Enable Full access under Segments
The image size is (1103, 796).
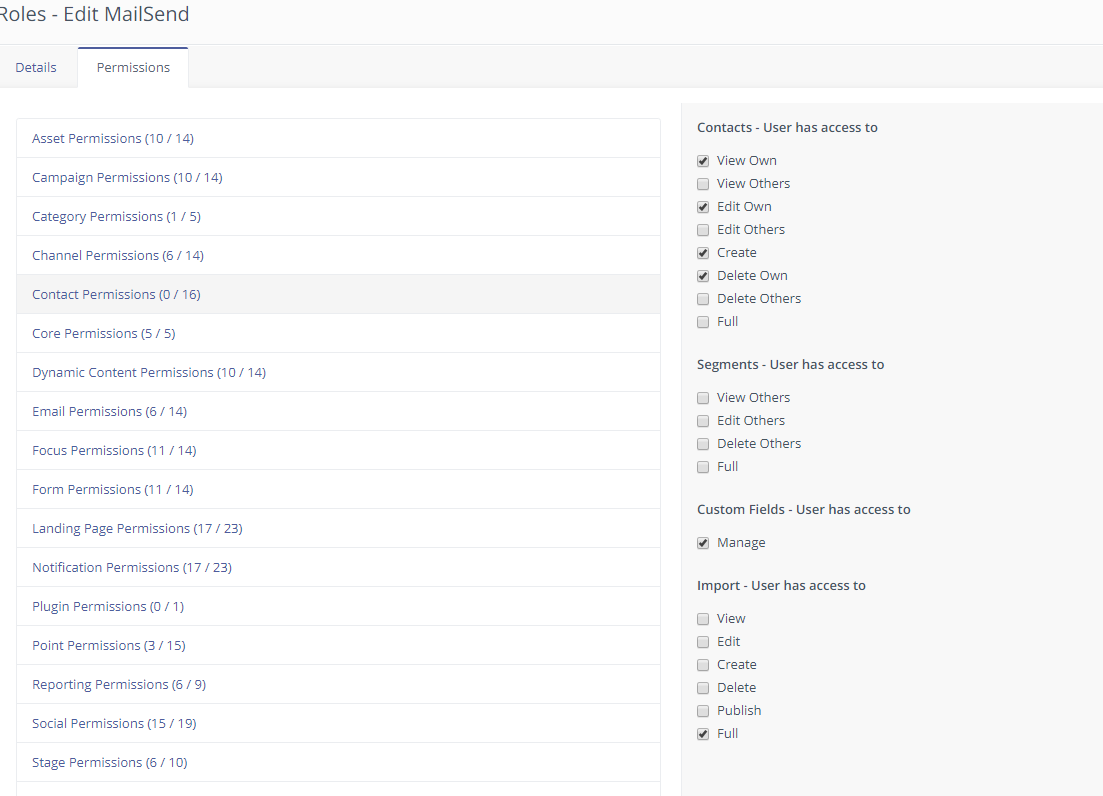click(x=703, y=466)
